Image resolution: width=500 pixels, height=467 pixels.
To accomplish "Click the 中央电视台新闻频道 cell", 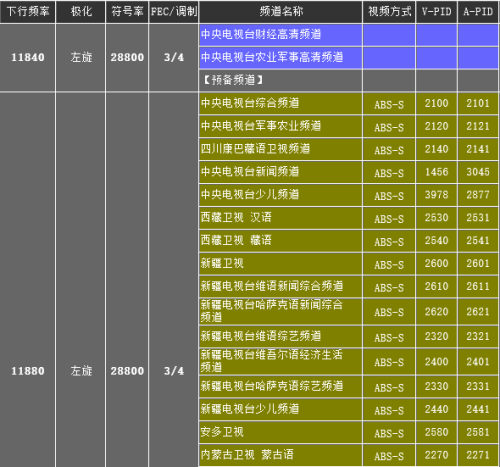I will [281, 172].
